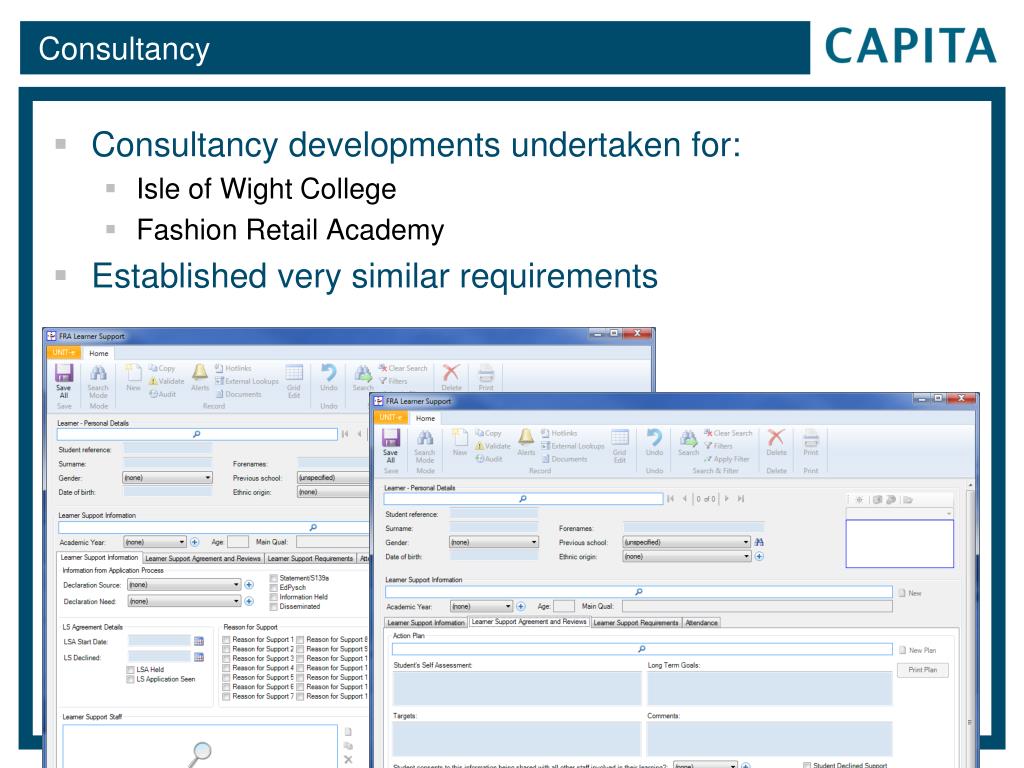Open Documents in the front window ribbon
The width and height of the screenshot is (1024, 768).
point(565,459)
